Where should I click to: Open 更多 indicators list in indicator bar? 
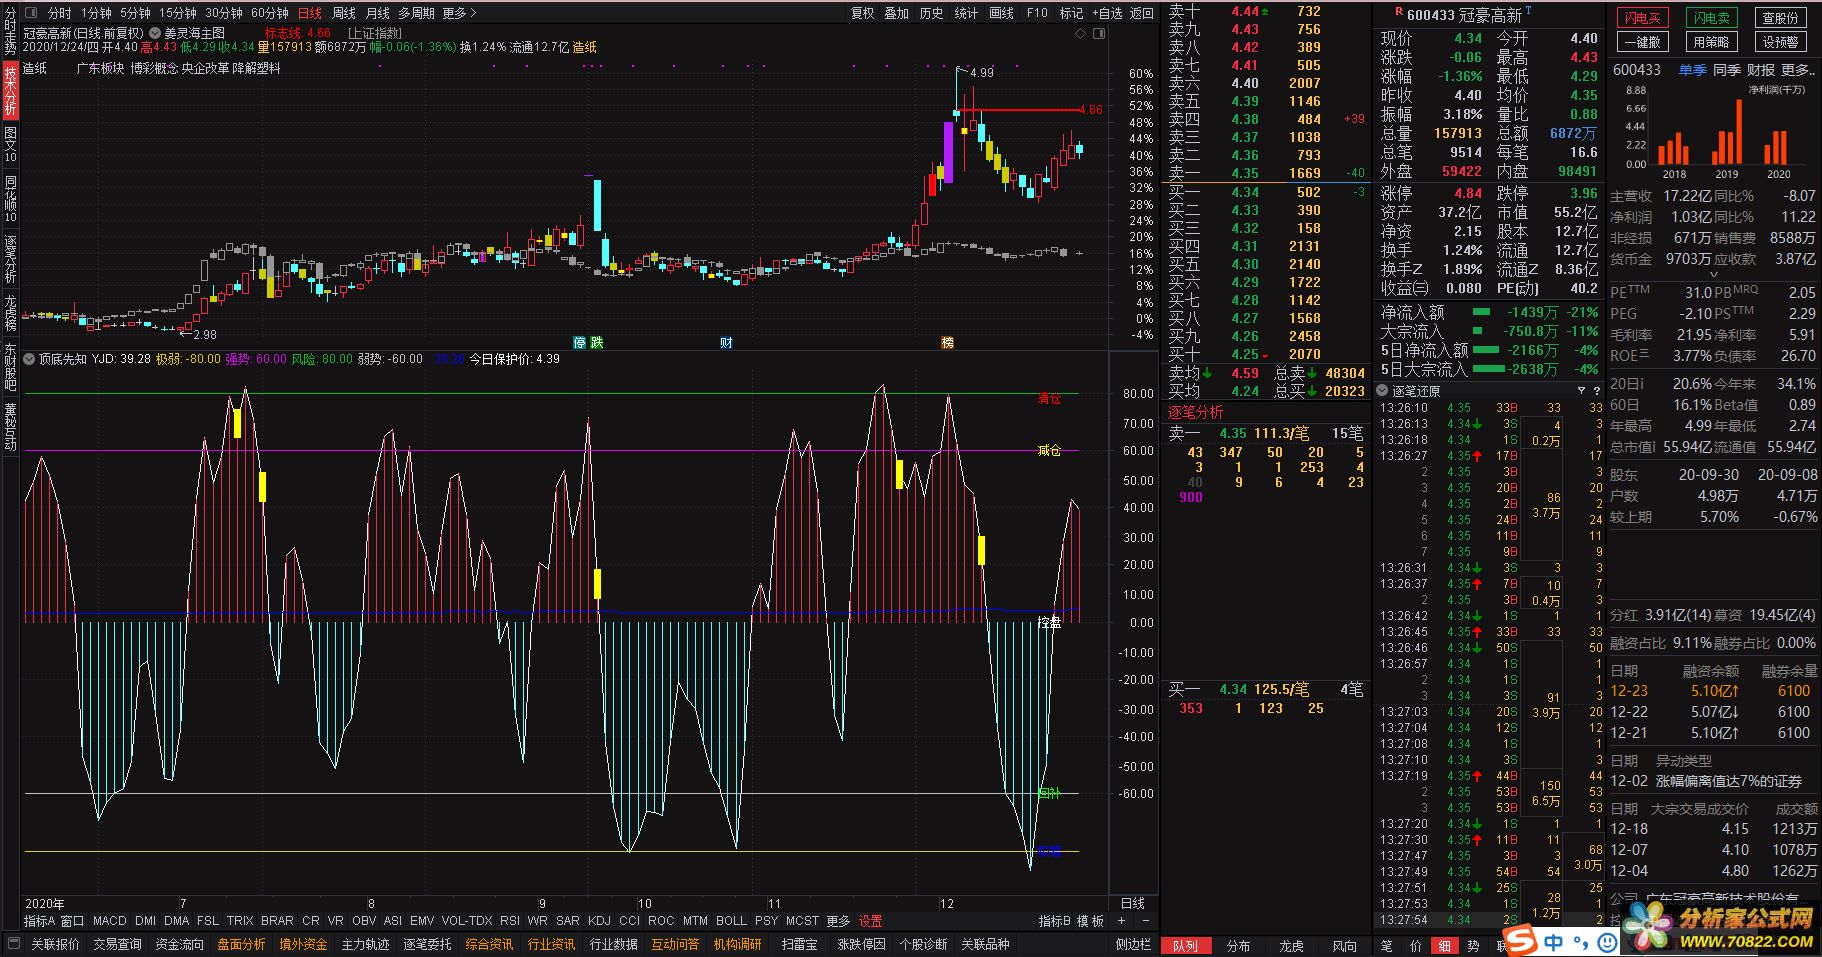(838, 920)
